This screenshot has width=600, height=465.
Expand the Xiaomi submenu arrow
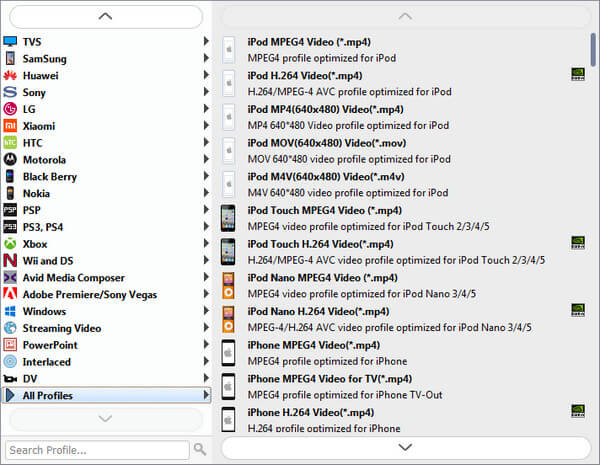coord(206,125)
